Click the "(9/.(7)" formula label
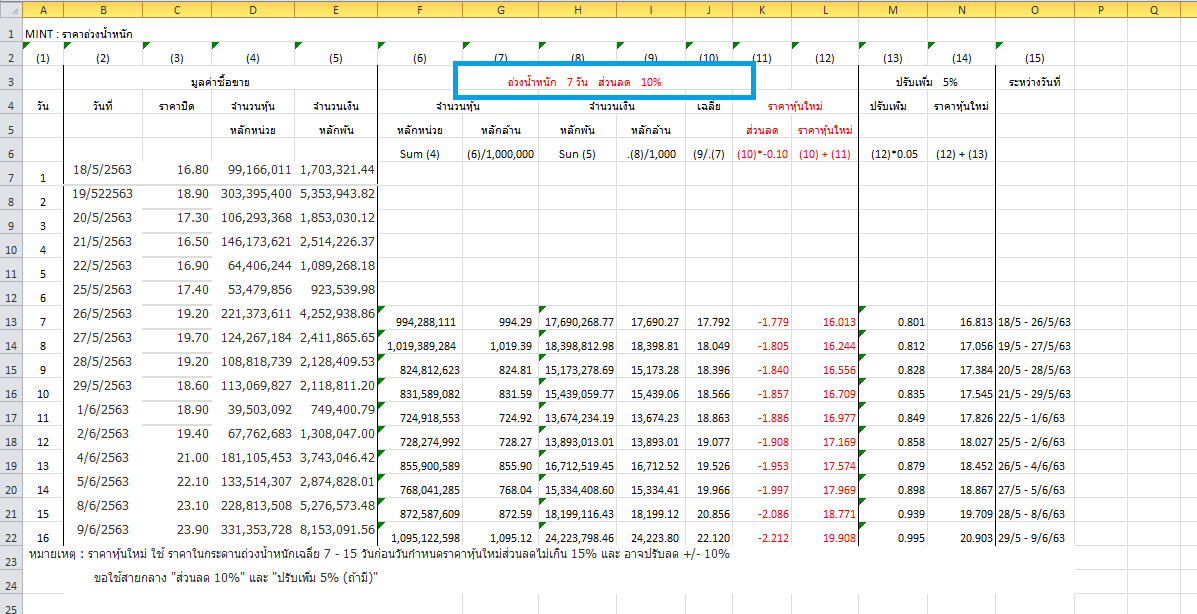 (708, 154)
